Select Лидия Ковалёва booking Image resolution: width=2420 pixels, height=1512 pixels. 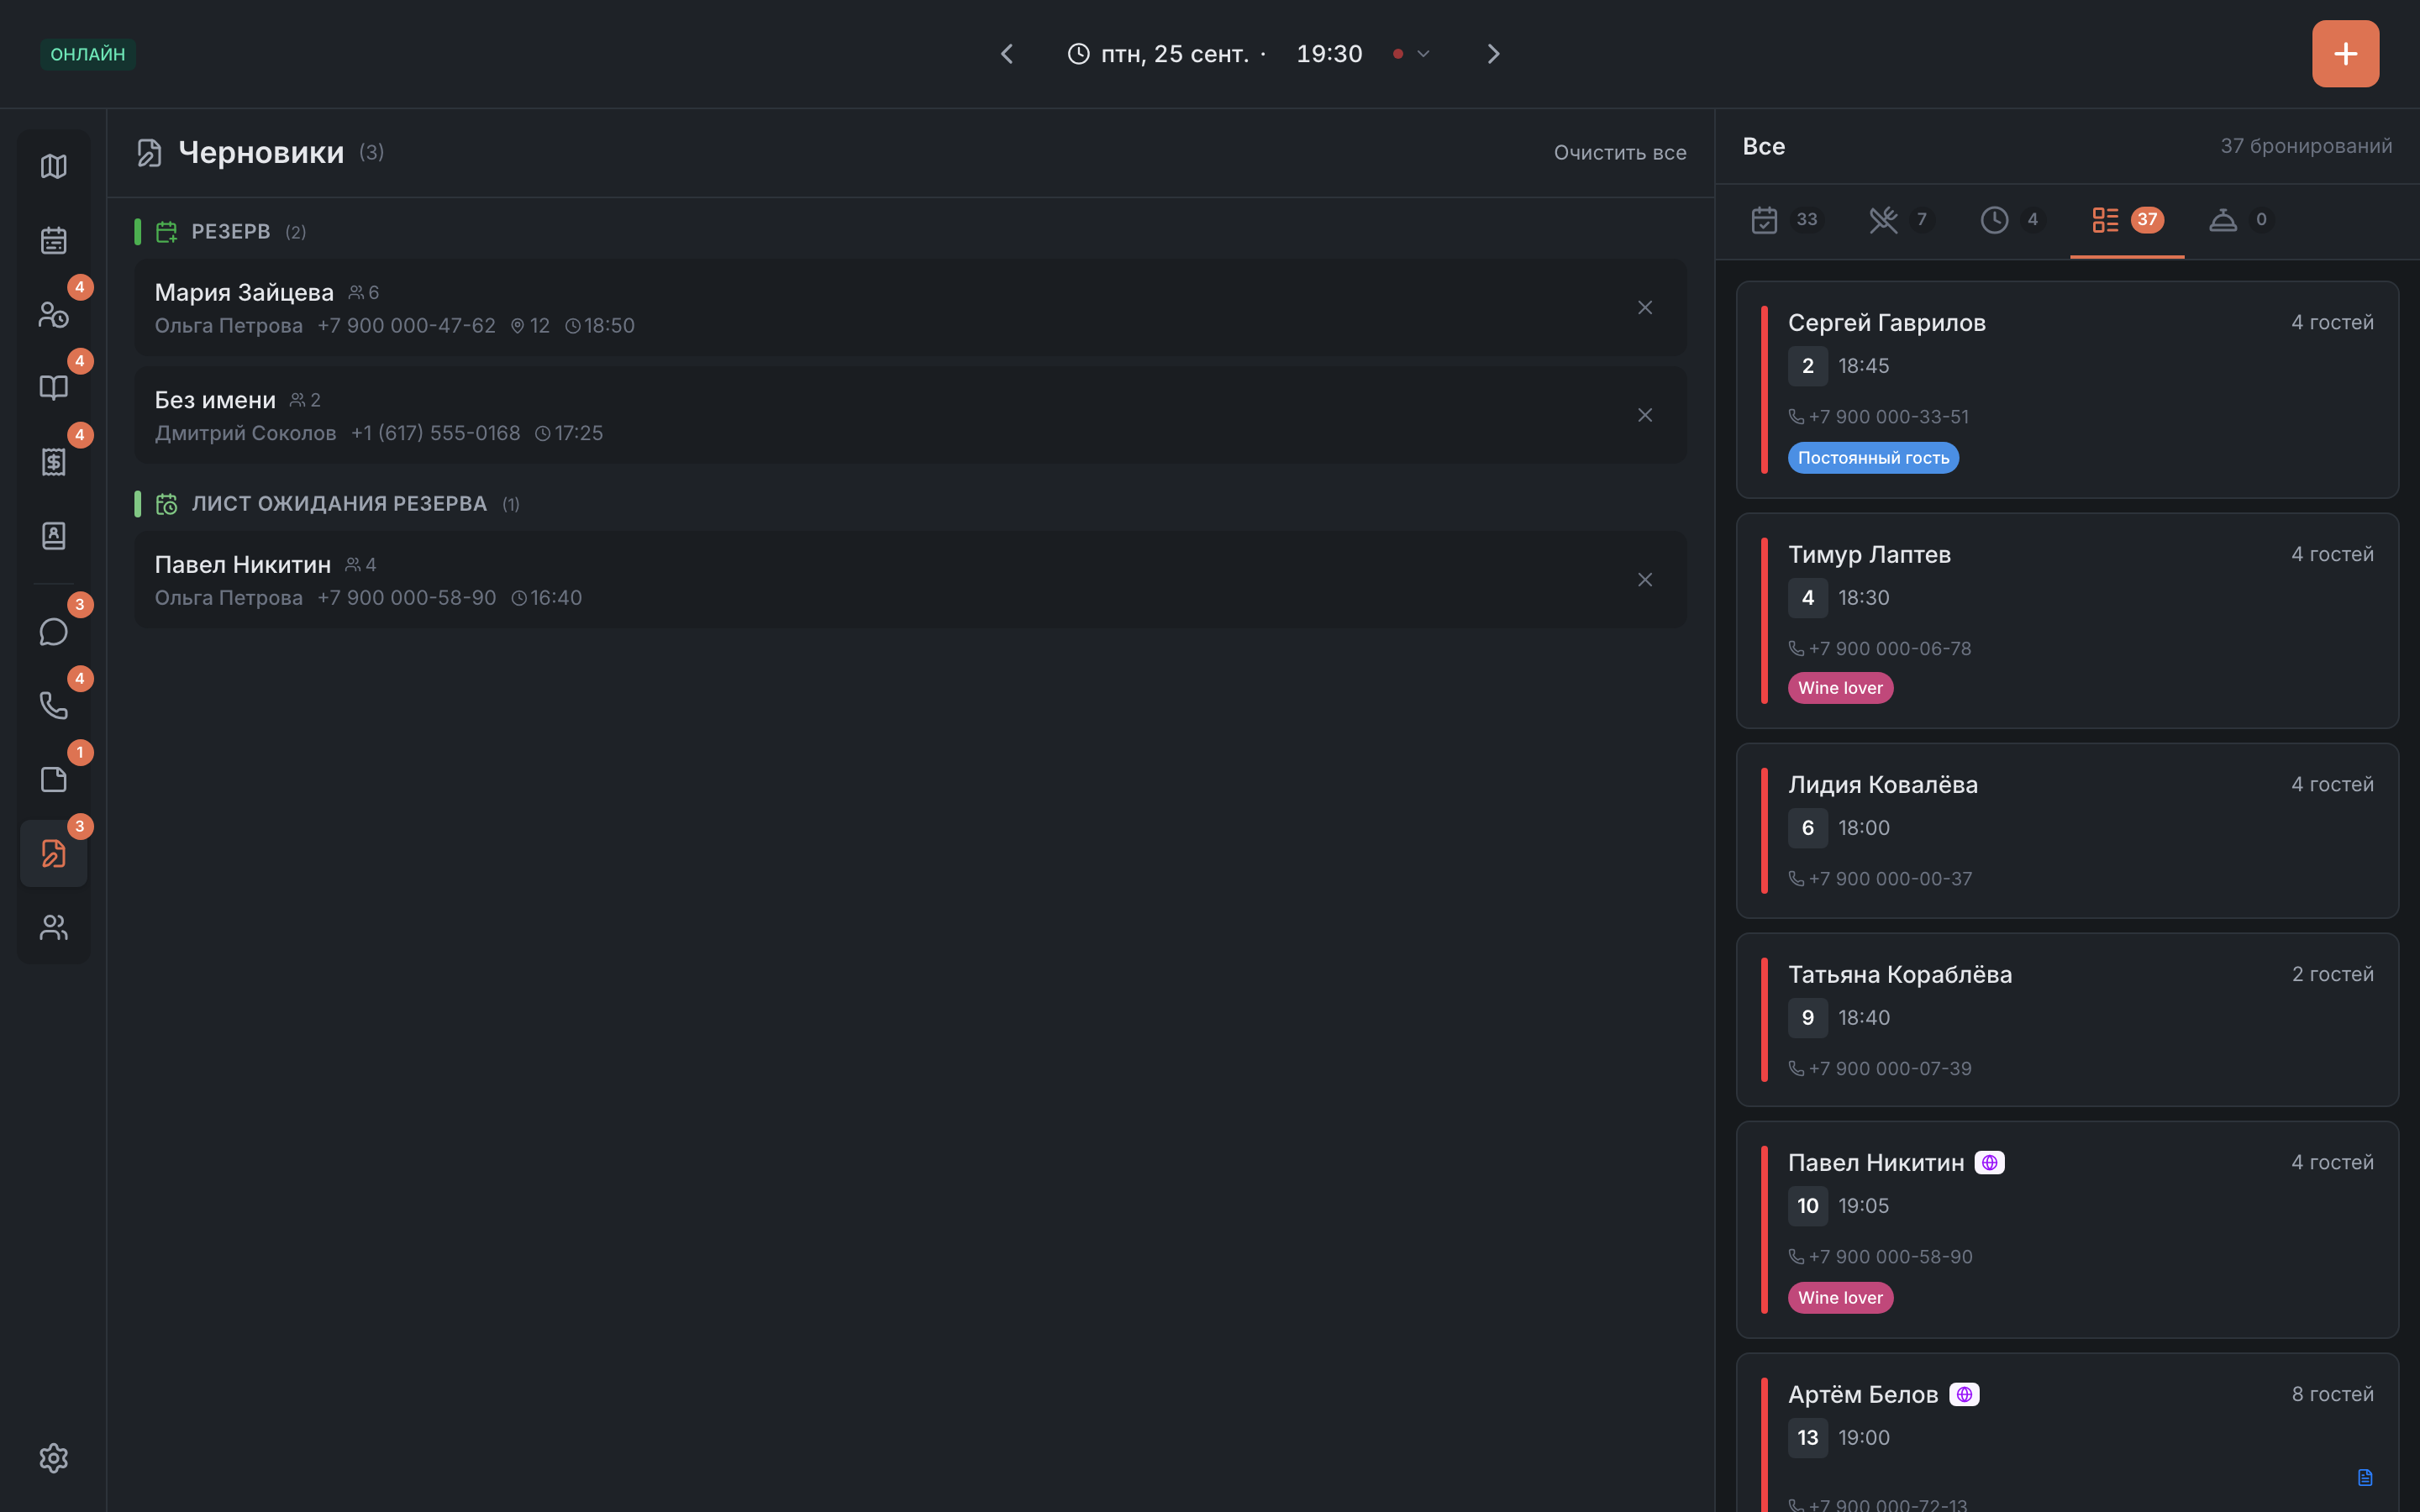(2067, 831)
